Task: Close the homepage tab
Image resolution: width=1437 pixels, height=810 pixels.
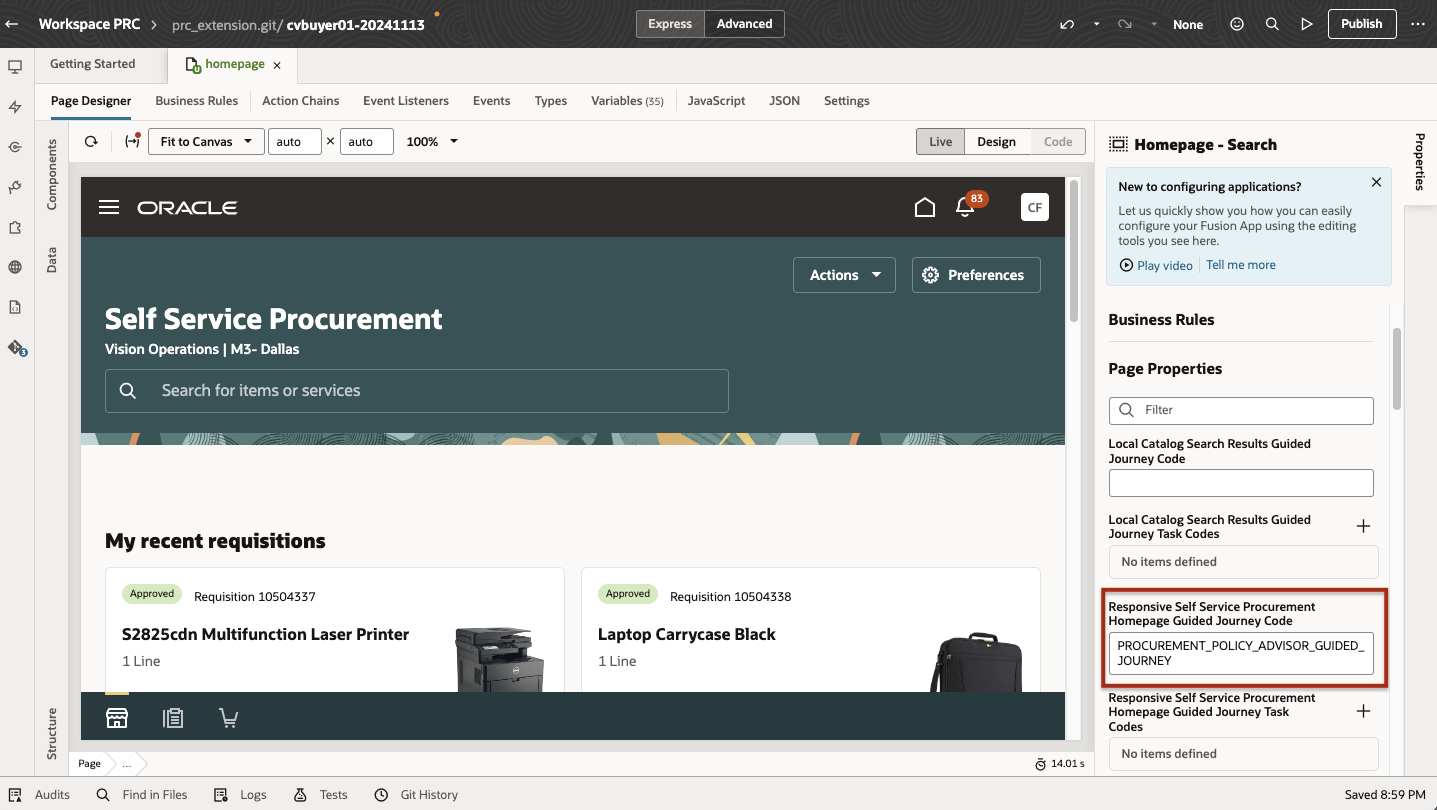Action: pyautogui.click(x=277, y=65)
